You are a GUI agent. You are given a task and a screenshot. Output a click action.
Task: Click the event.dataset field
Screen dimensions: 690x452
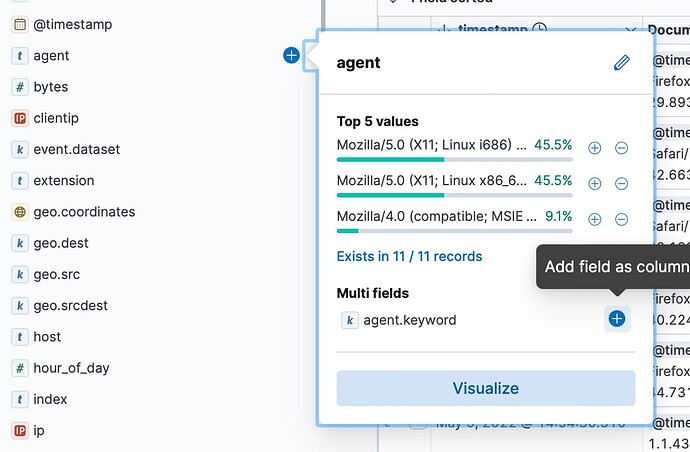(x=76, y=149)
